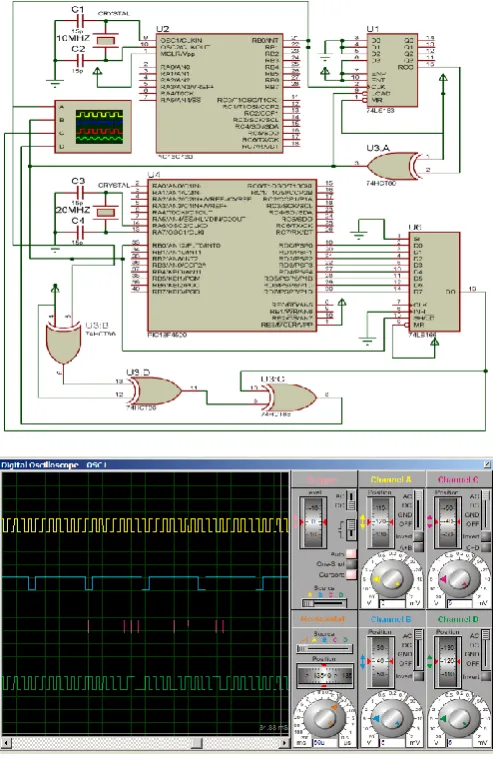Image resolution: width=493 pixels, height=759 pixels.
Task: Toggle the Trigger Auto button
Action: click(x=352, y=553)
